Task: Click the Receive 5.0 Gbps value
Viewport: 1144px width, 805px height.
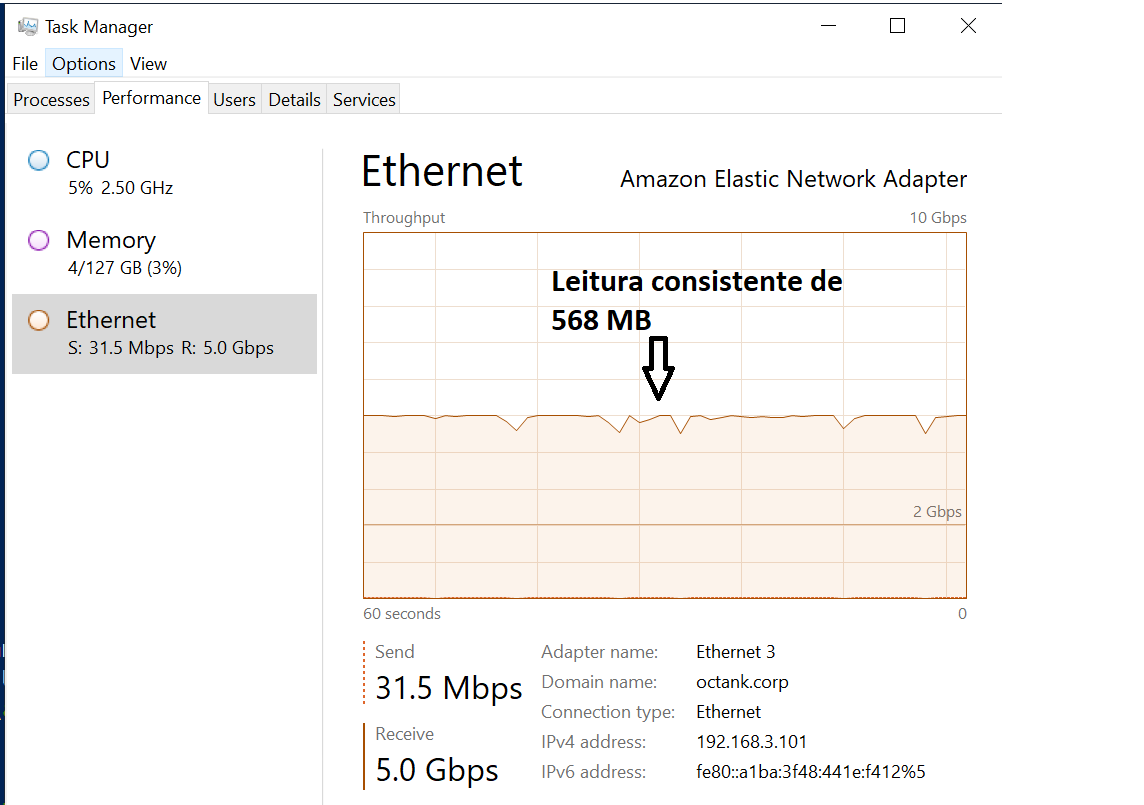Action: click(x=436, y=770)
